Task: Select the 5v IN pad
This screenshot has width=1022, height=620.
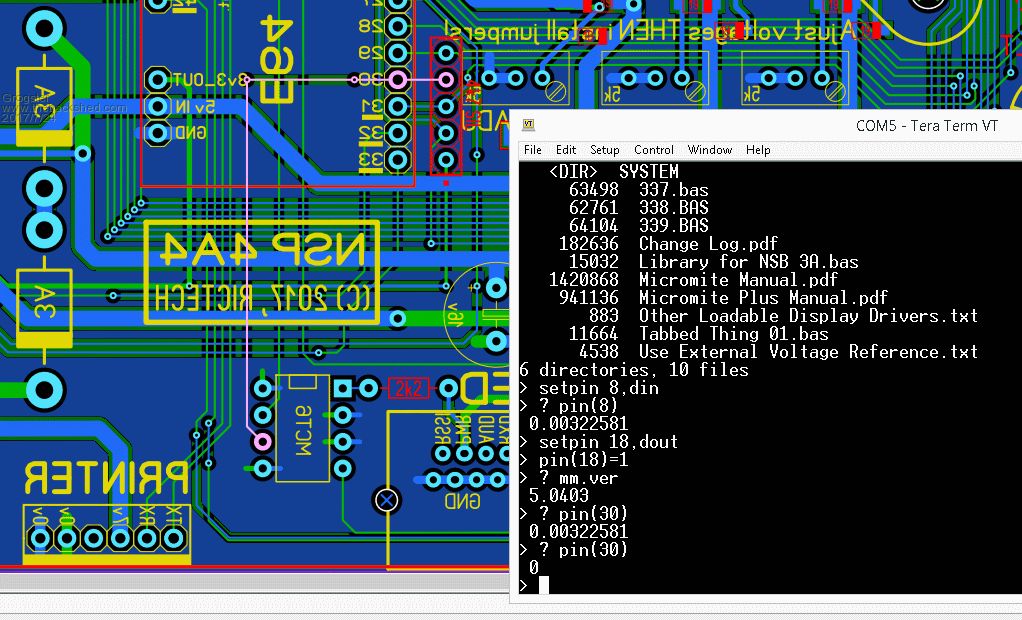Action: click(x=157, y=105)
